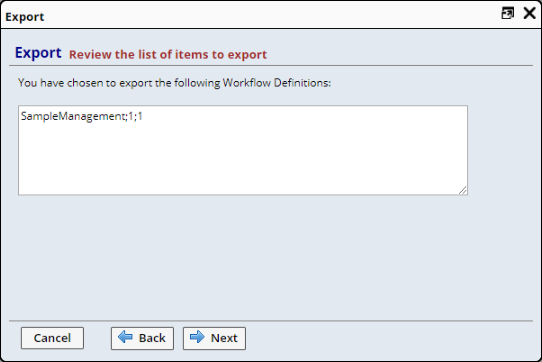Click the blue right arrow icon on Next

pos(197,337)
